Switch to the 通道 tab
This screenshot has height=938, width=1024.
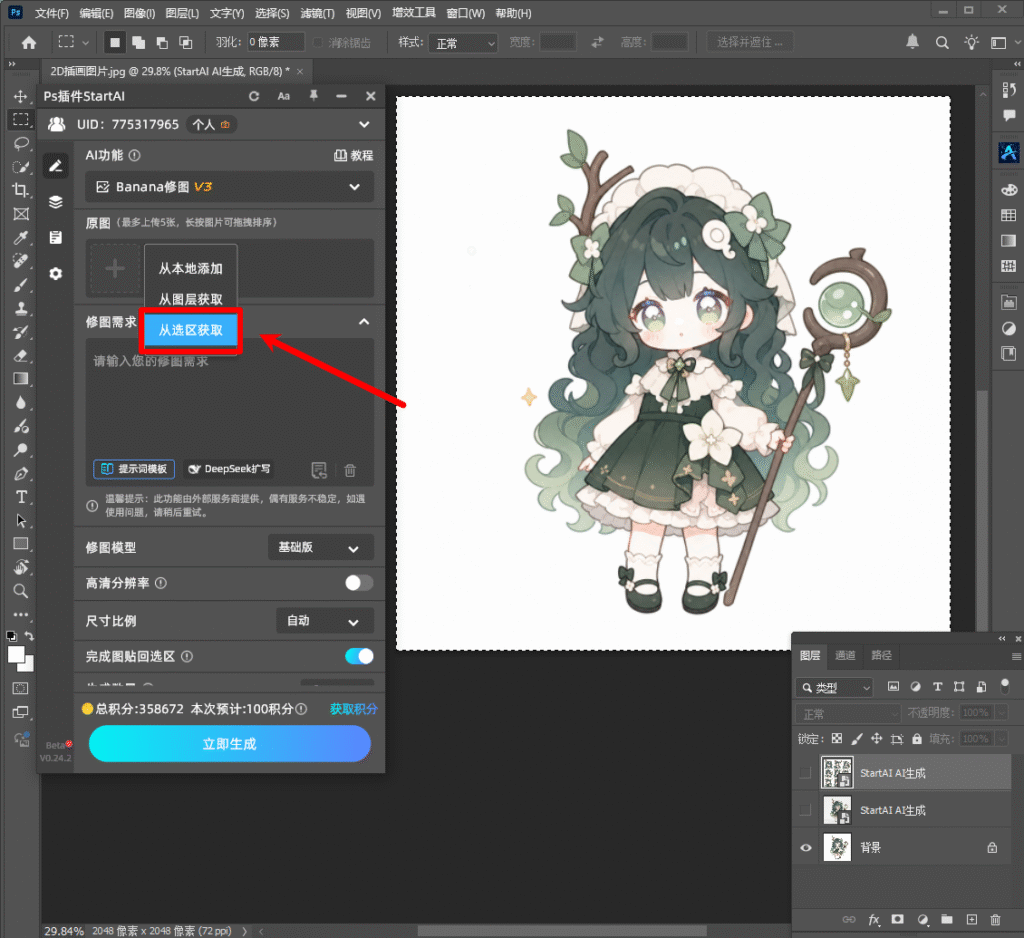[x=845, y=655]
